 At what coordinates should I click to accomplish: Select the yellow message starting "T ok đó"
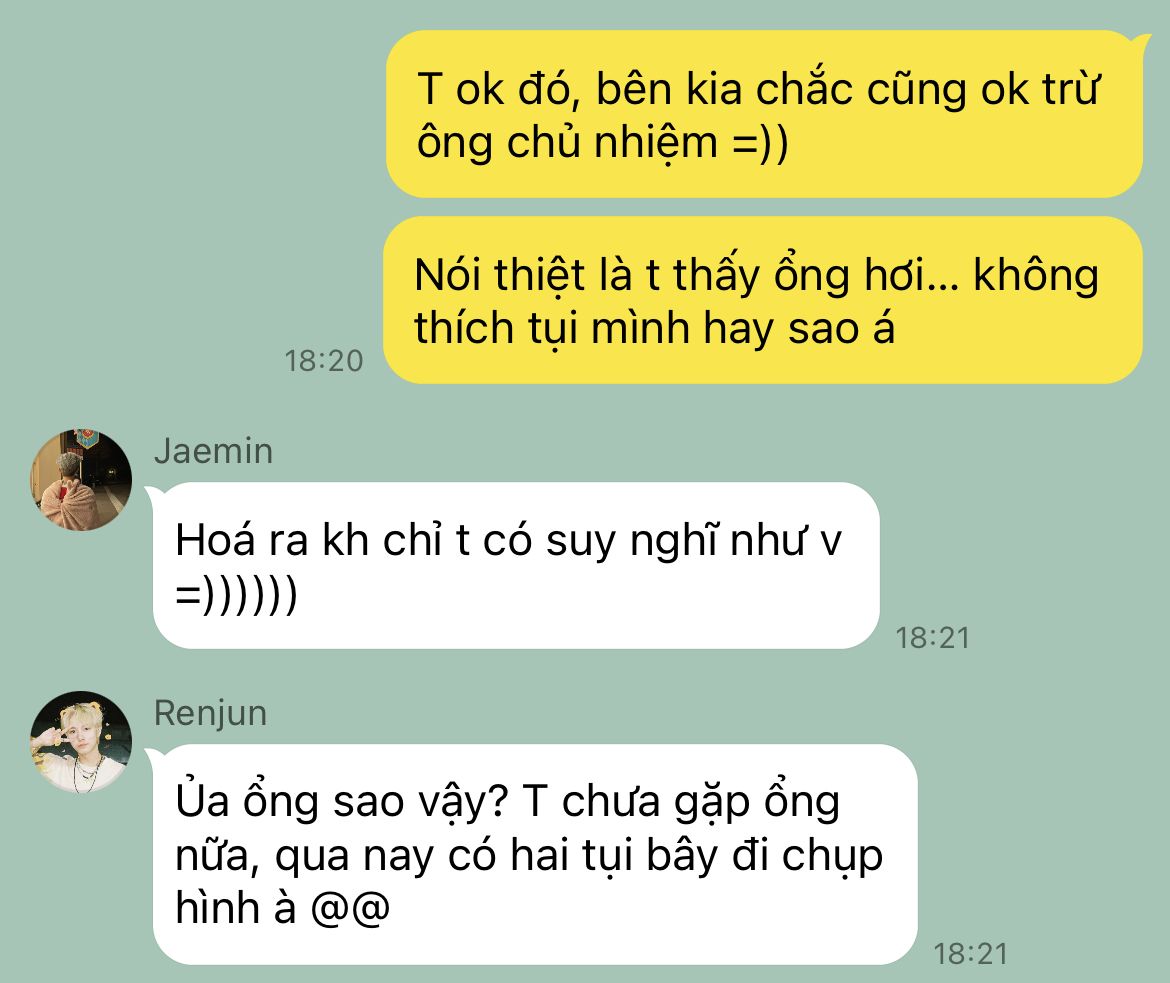[764, 114]
